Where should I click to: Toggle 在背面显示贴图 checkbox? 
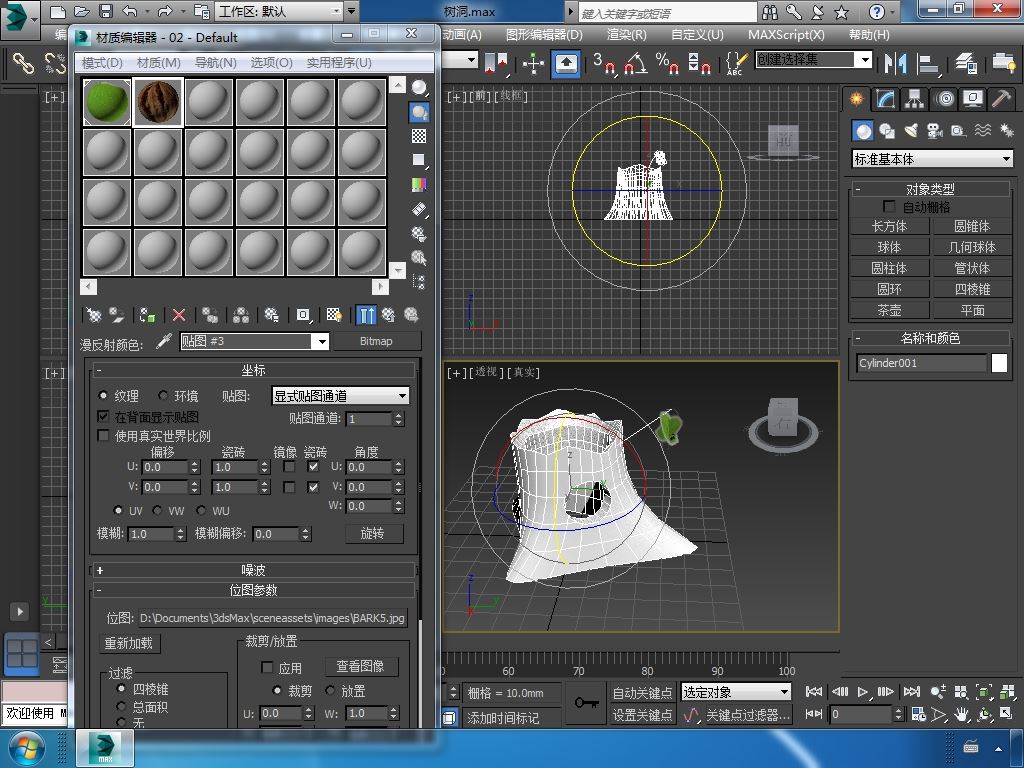coord(103,416)
